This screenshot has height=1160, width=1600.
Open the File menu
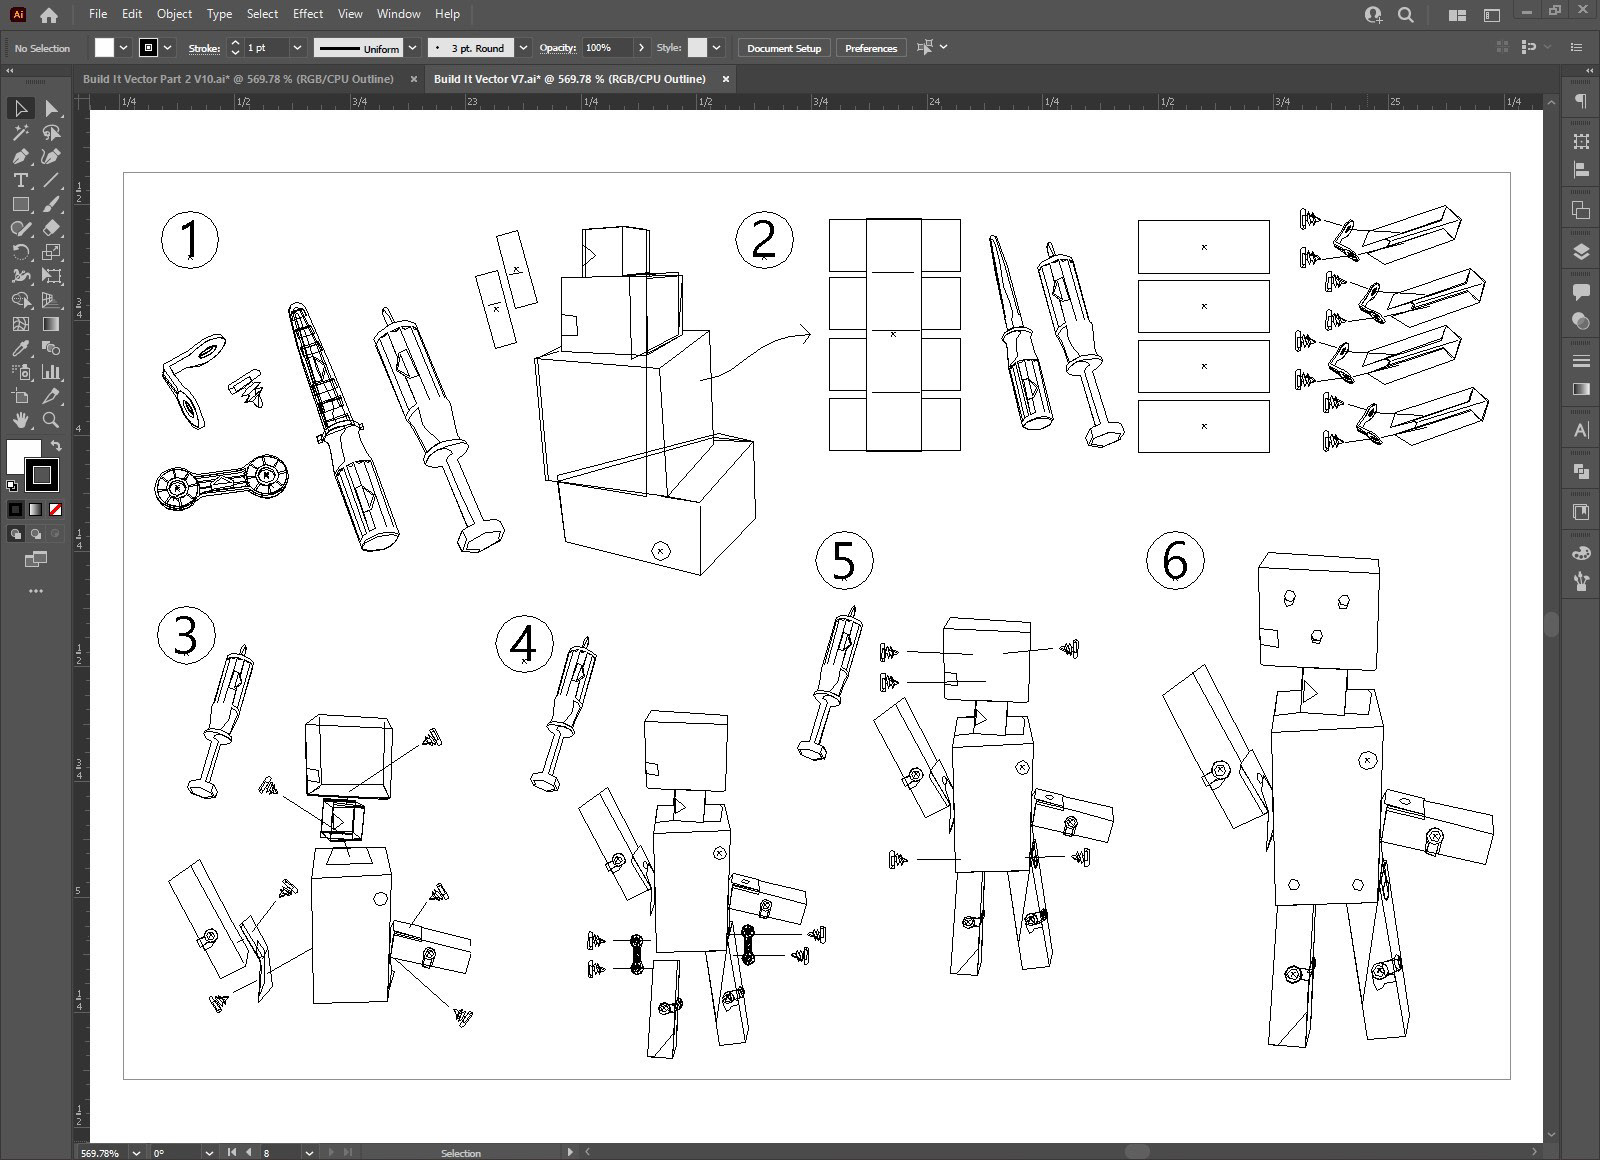click(97, 14)
